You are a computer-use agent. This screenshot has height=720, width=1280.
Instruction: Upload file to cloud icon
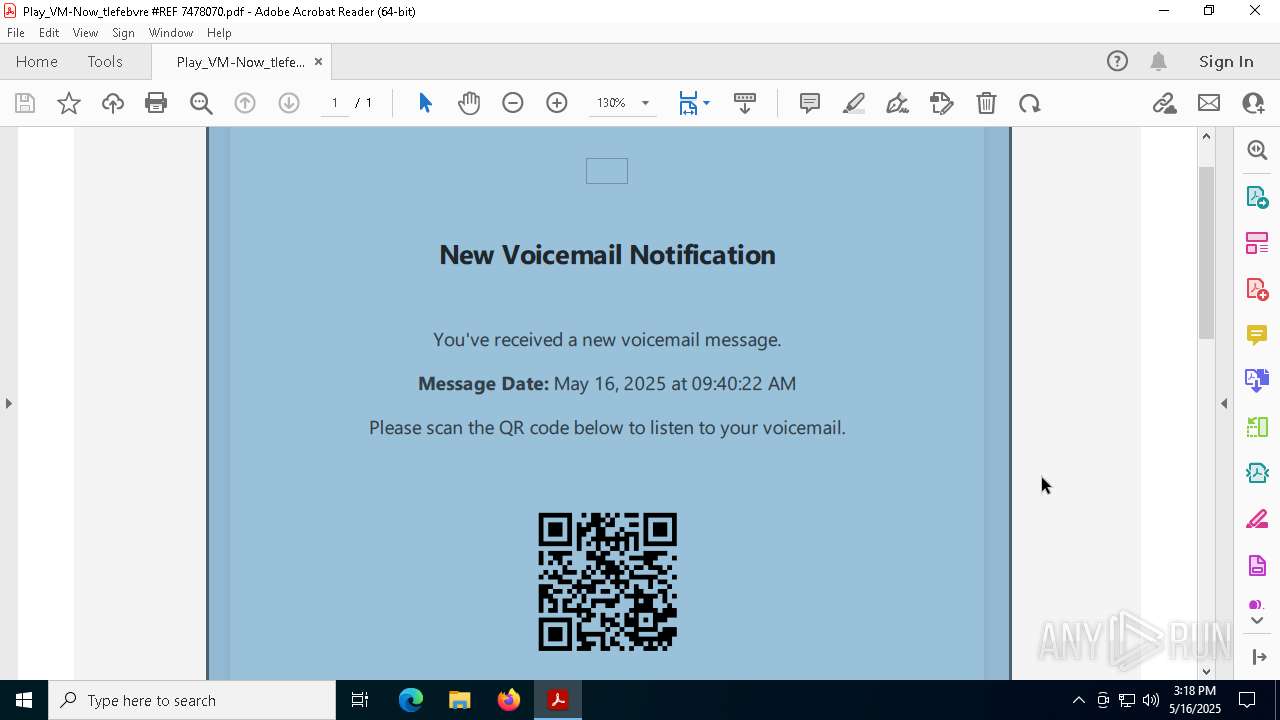113,103
